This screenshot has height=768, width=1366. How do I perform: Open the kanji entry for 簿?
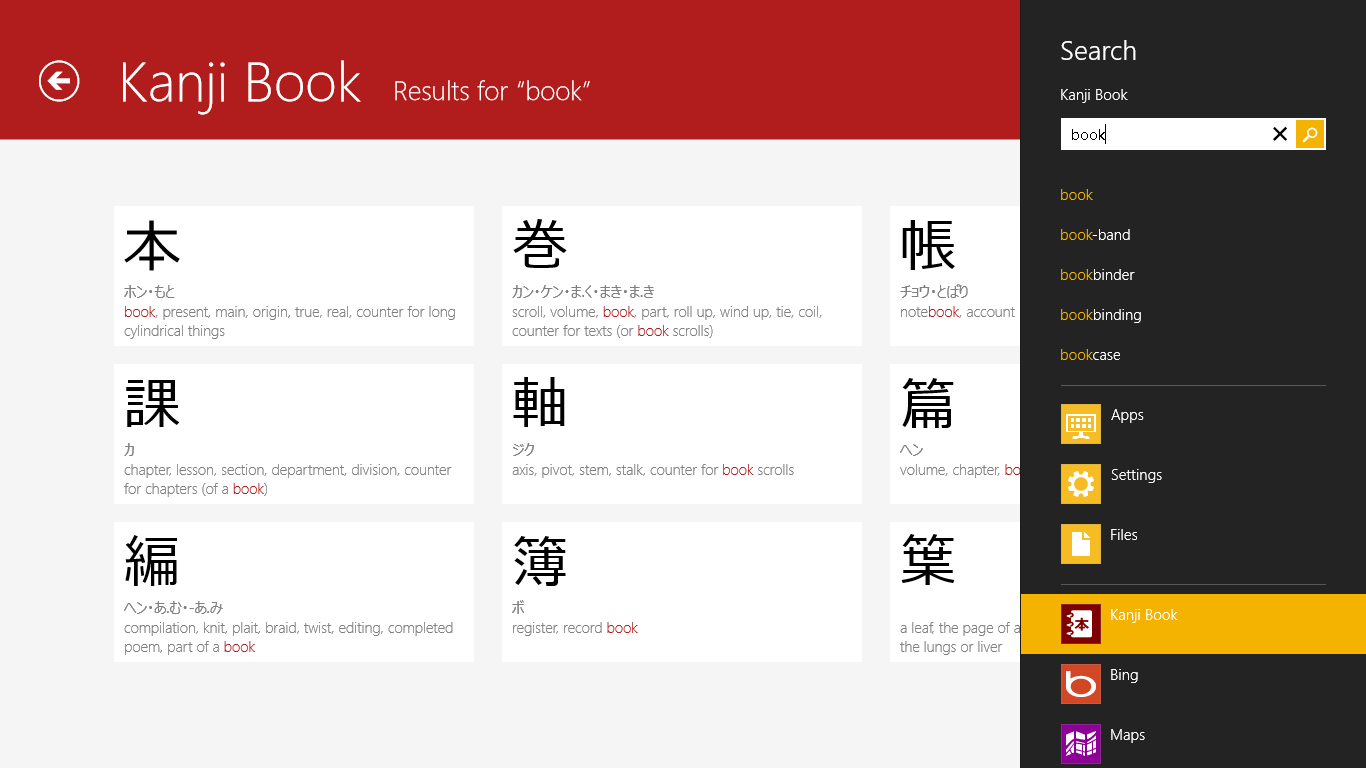tap(681, 591)
